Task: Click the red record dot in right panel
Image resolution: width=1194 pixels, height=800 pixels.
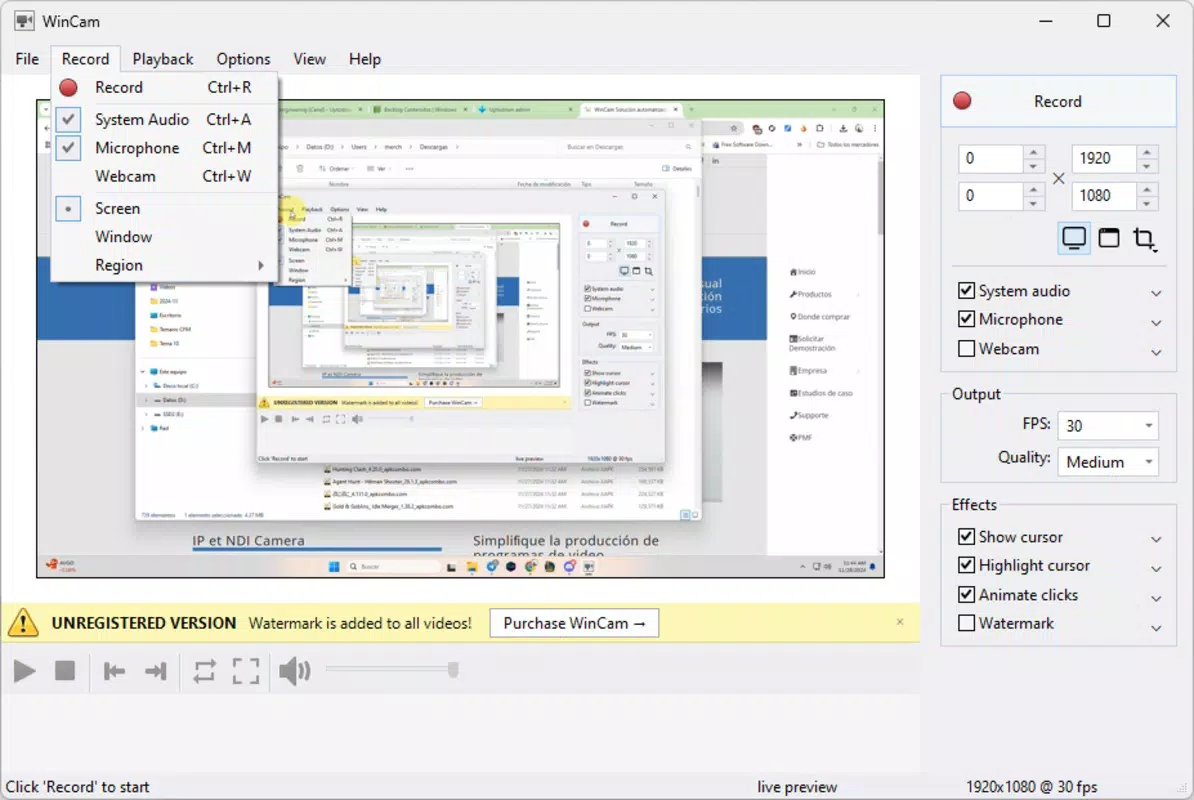Action: tap(963, 101)
